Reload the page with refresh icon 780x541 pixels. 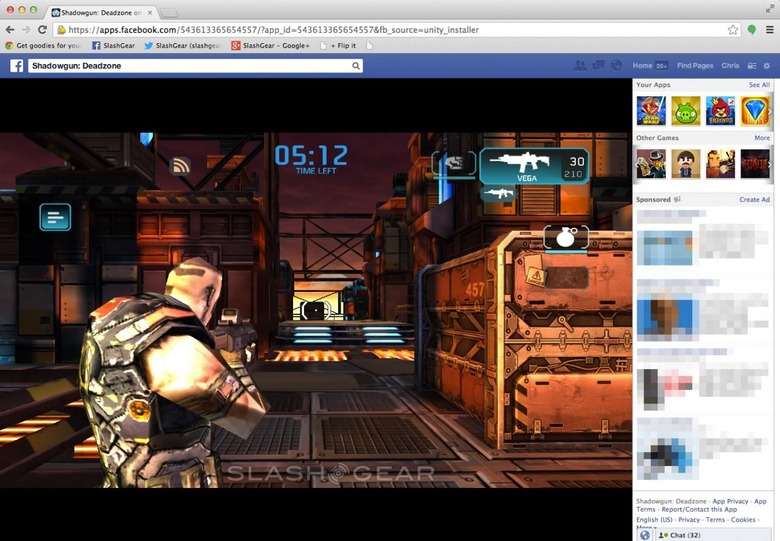pos(42,30)
